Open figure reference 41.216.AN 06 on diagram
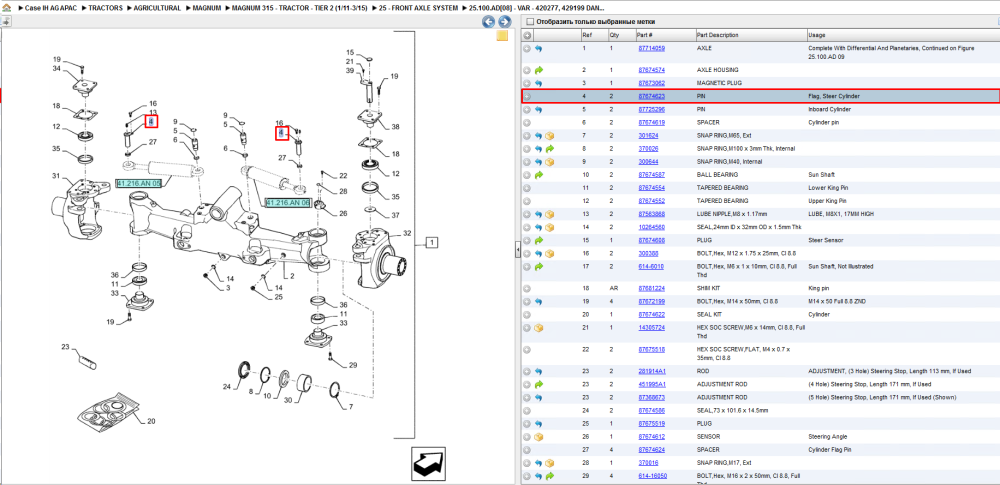Screen dimensions: 1000x485 288,202
